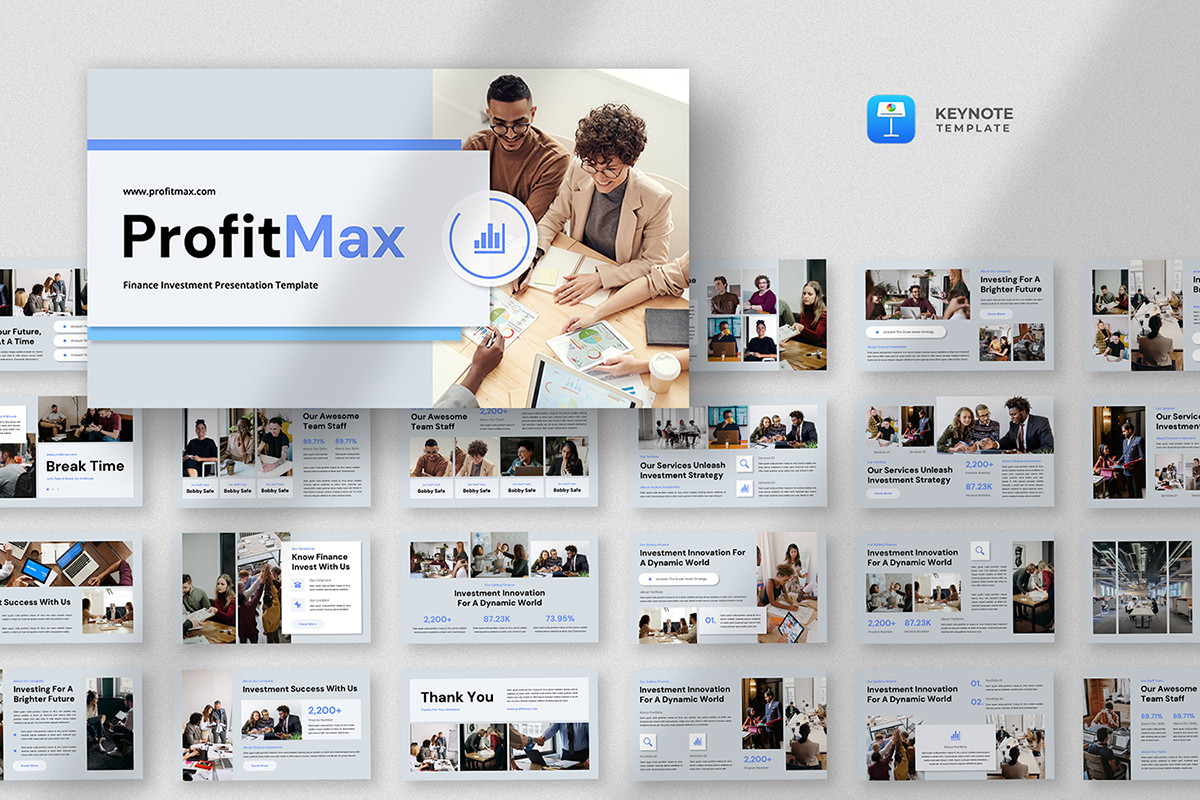Image resolution: width=1200 pixels, height=800 pixels.
Task: Select the four-member Our Awesome Team Staff slide
Action: pos(503,453)
